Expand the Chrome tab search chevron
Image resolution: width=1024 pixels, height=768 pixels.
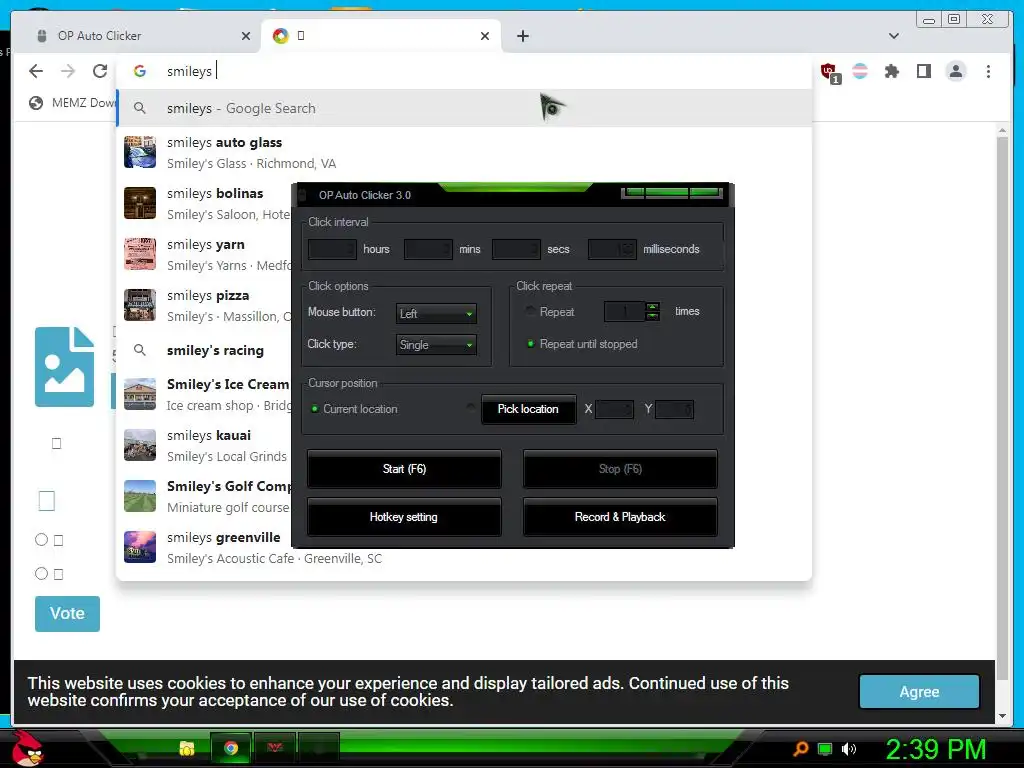tap(894, 36)
